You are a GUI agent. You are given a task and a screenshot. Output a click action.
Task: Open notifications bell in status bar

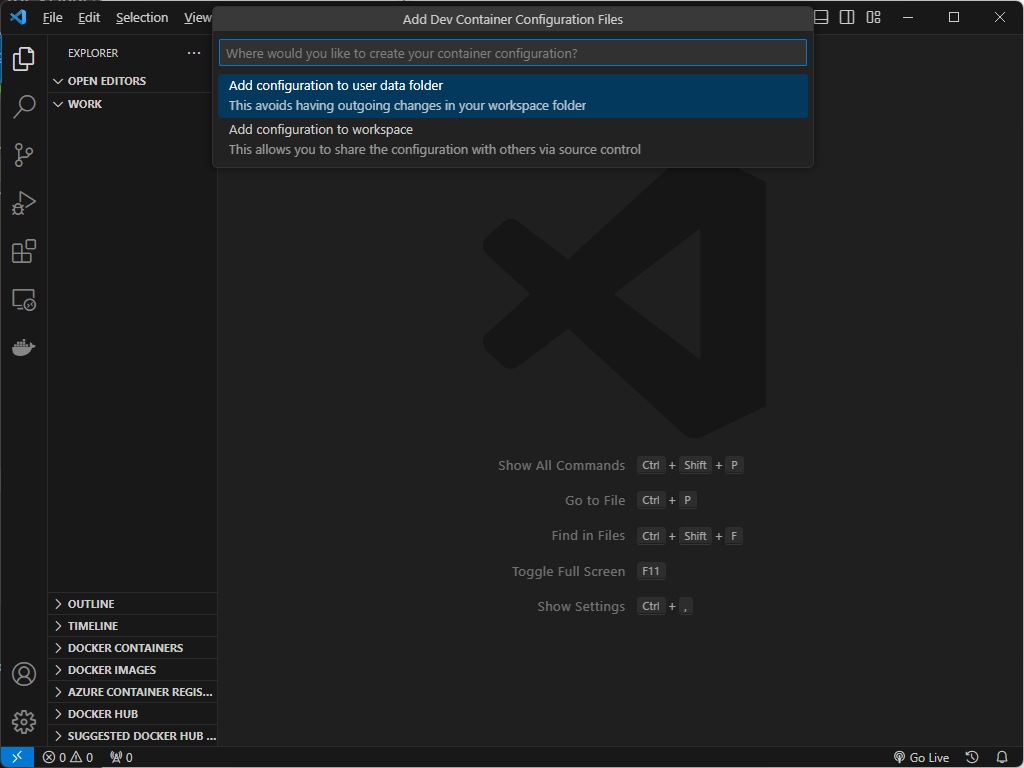coord(1002,757)
